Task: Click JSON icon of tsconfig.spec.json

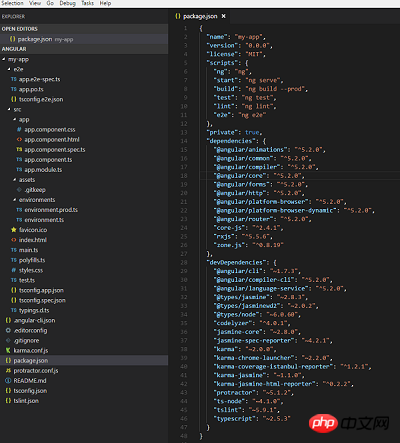Action: coord(14,300)
